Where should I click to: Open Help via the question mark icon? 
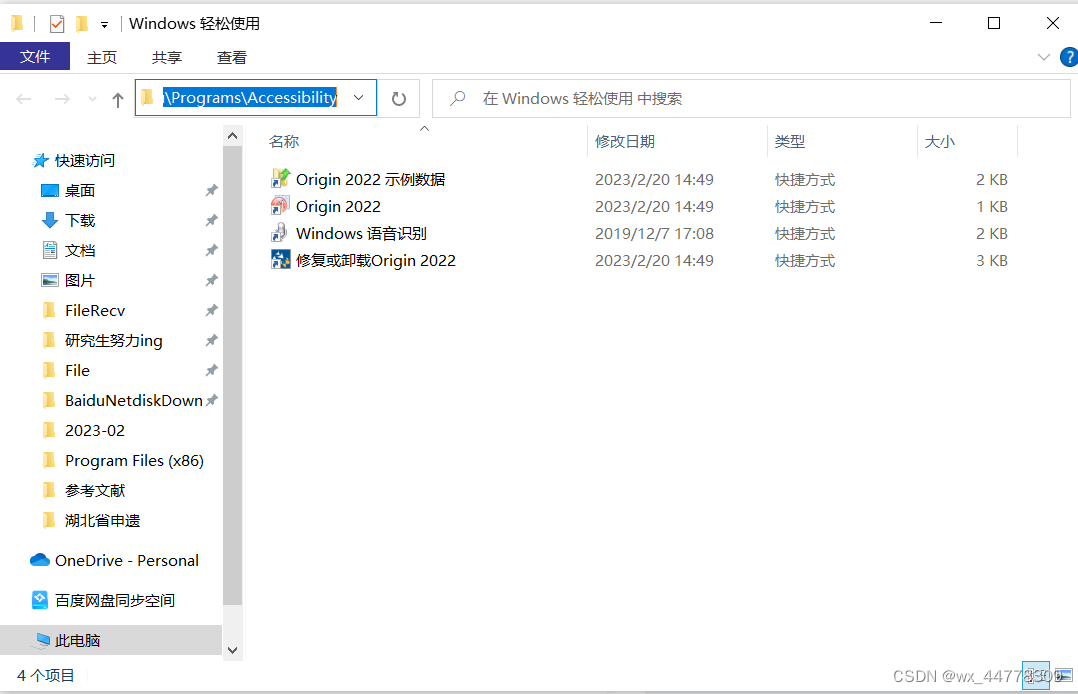1069,57
